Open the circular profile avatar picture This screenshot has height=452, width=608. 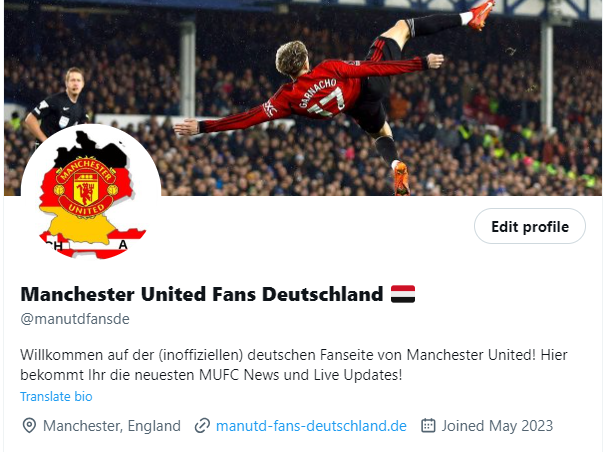coord(91,192)
